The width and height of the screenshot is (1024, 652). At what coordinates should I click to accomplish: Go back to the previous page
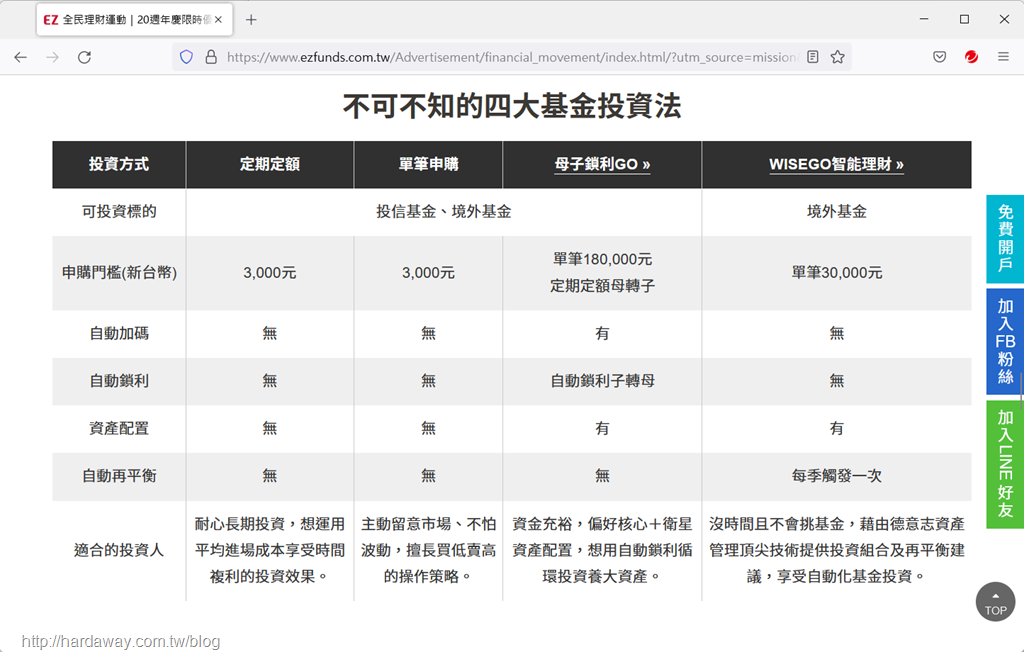click(20, 57)
